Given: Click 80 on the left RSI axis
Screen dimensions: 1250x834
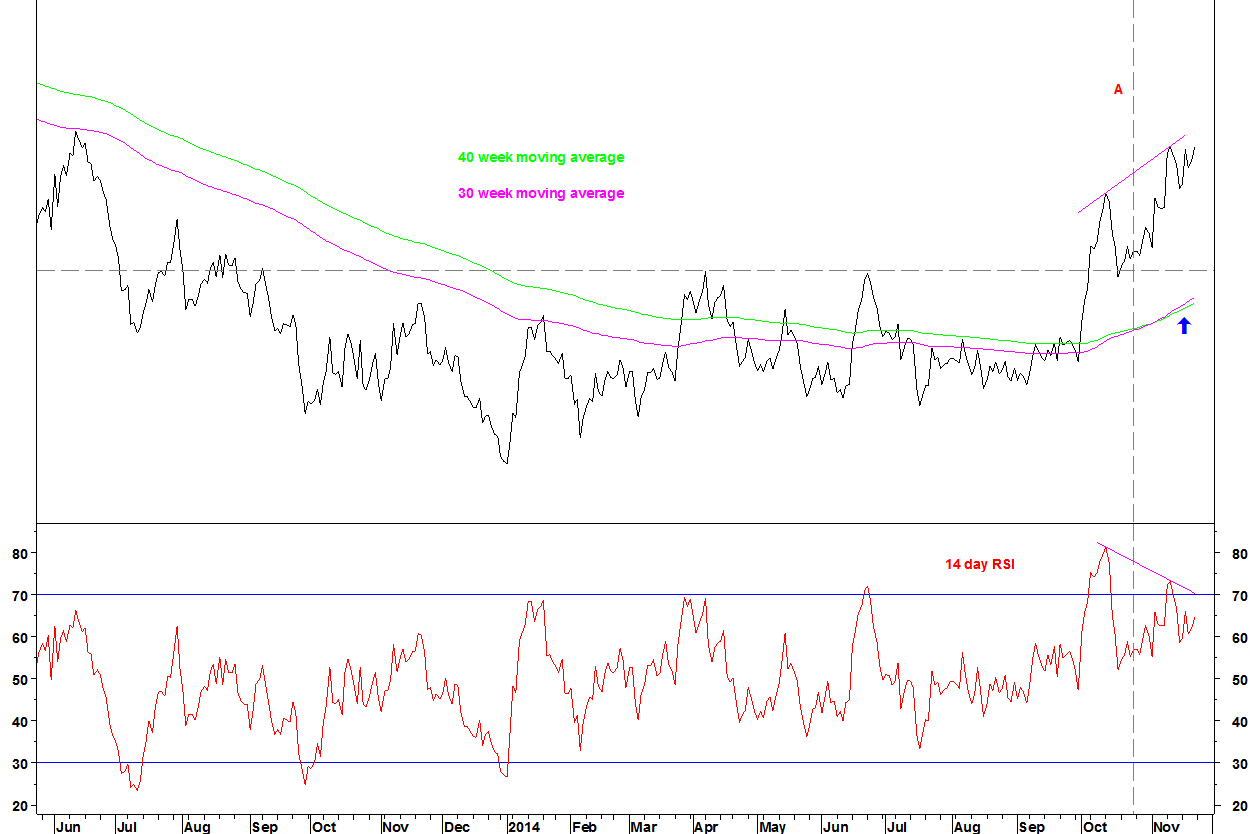Looking at the screenshot, I should tap(17, 553).
